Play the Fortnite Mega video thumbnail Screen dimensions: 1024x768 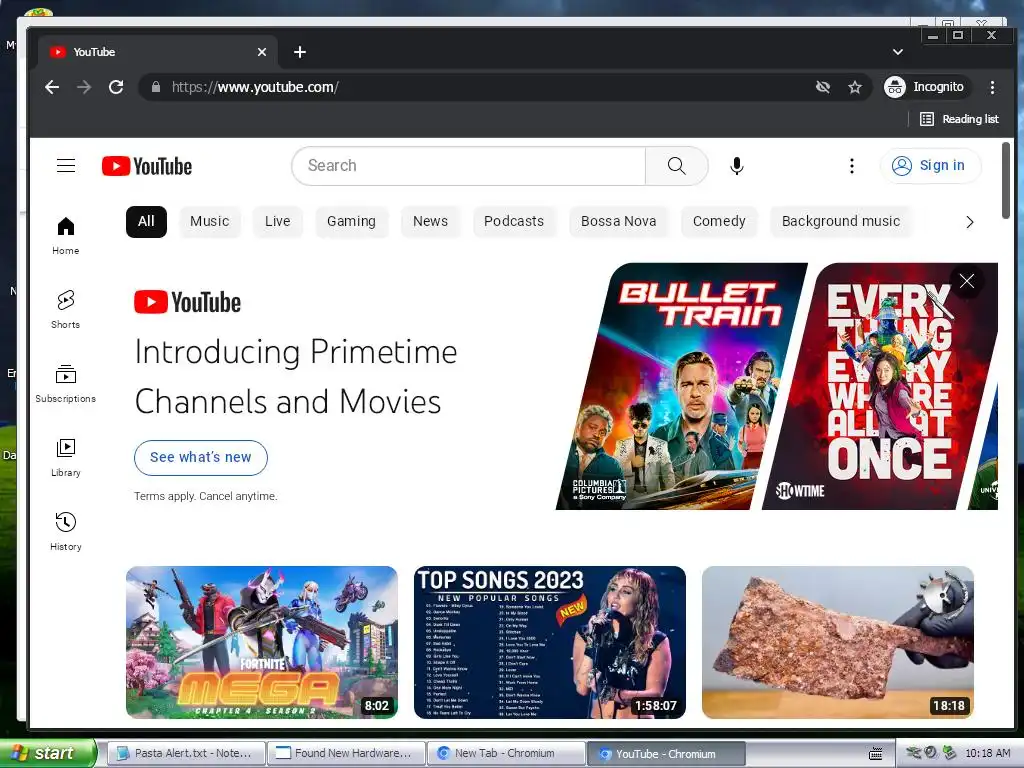[262, 643]
